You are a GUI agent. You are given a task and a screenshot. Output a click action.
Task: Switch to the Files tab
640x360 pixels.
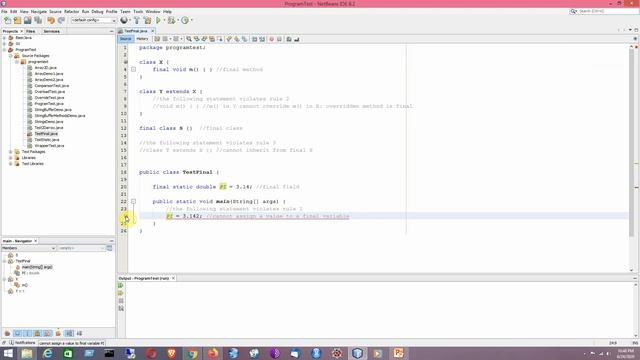pos(31,31)
